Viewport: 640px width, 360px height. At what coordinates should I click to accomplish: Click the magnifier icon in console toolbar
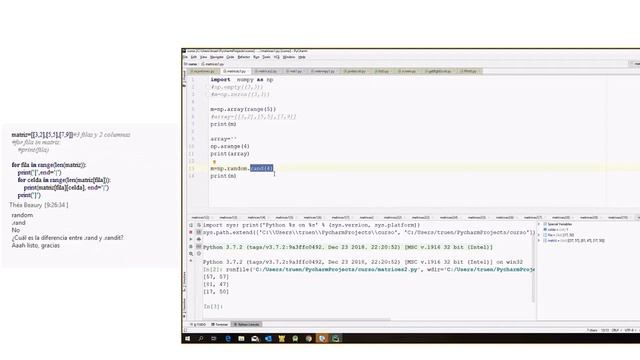[191, 254]
